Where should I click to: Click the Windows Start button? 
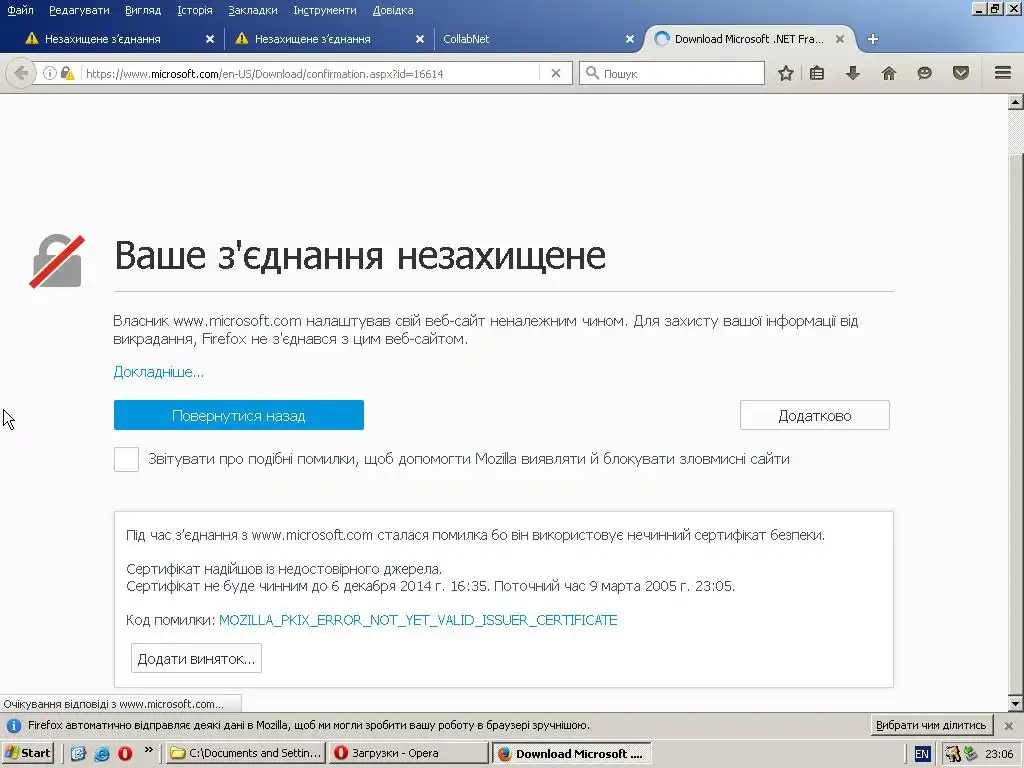pos(28,753)
